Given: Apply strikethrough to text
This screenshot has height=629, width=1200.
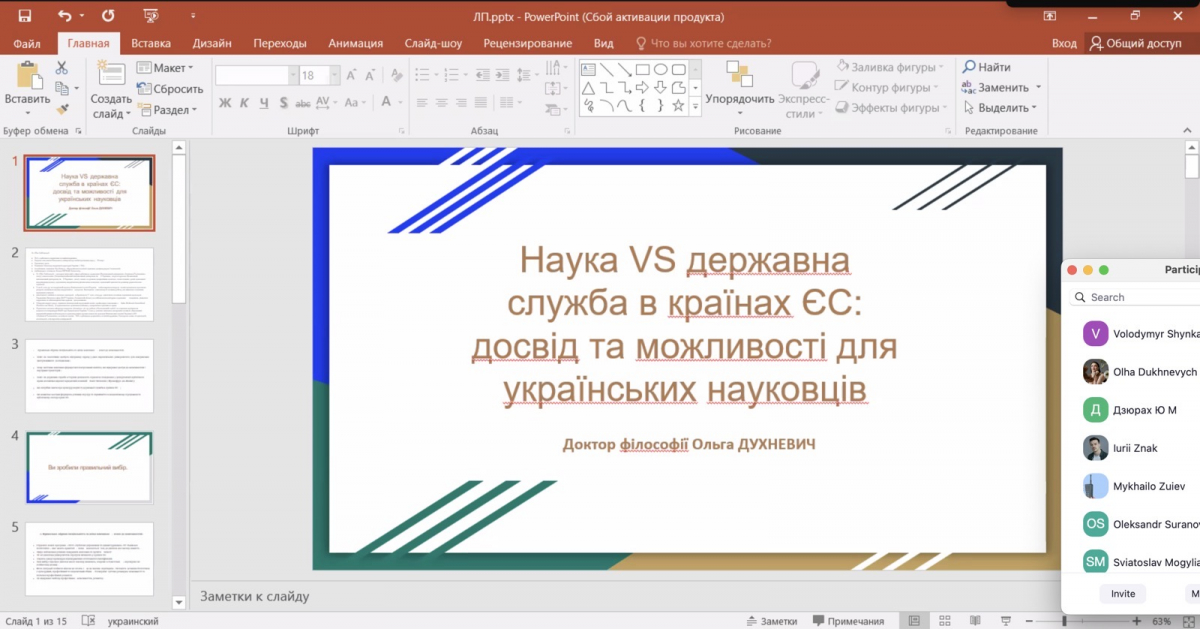Looking at the screenshot, I should 302,103.
